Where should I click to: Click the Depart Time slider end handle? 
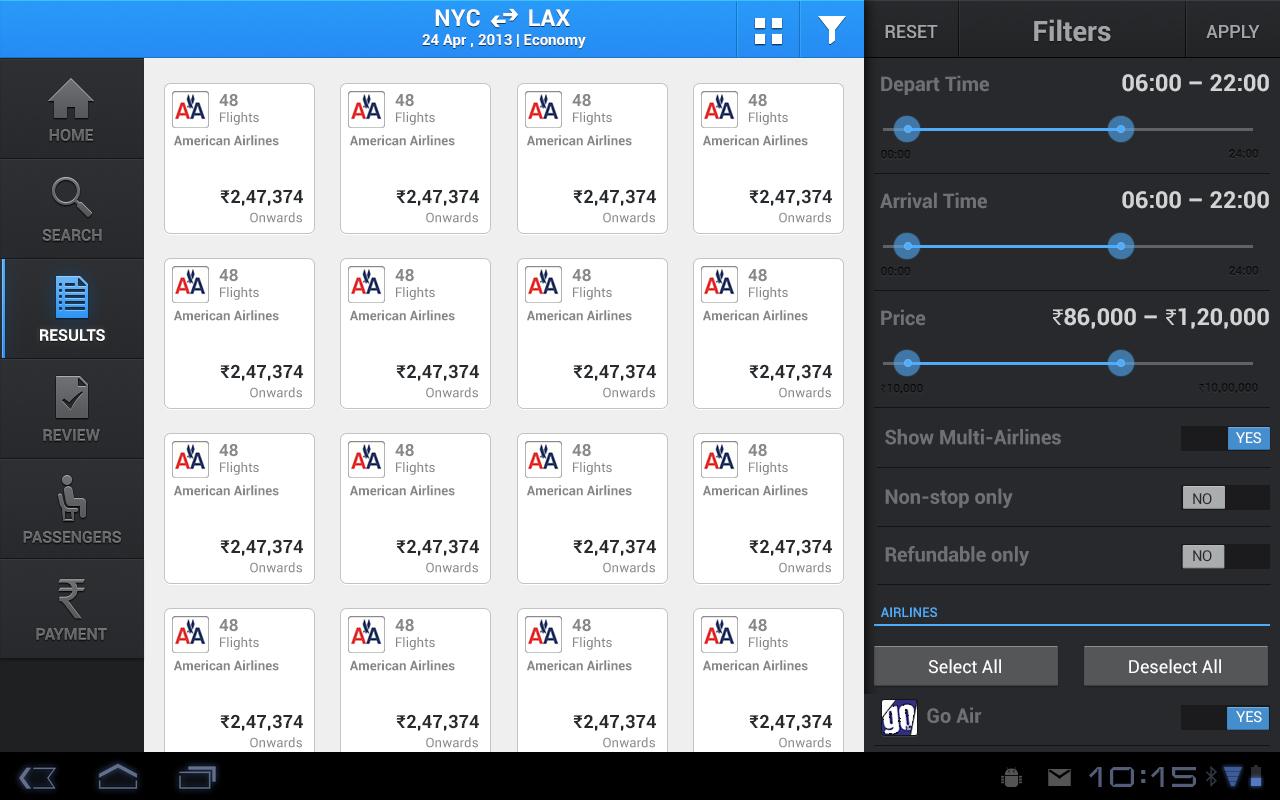coord(1121,129)
